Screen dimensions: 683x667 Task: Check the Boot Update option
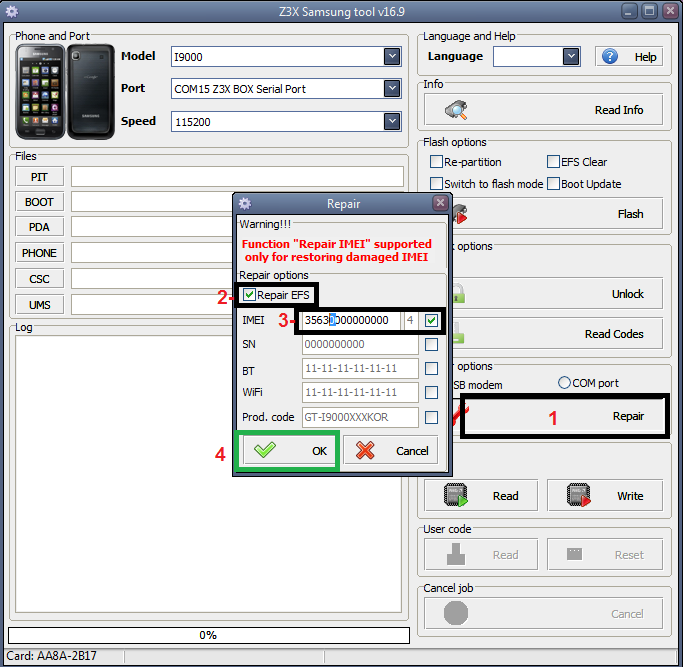click(x=553, y=183)
